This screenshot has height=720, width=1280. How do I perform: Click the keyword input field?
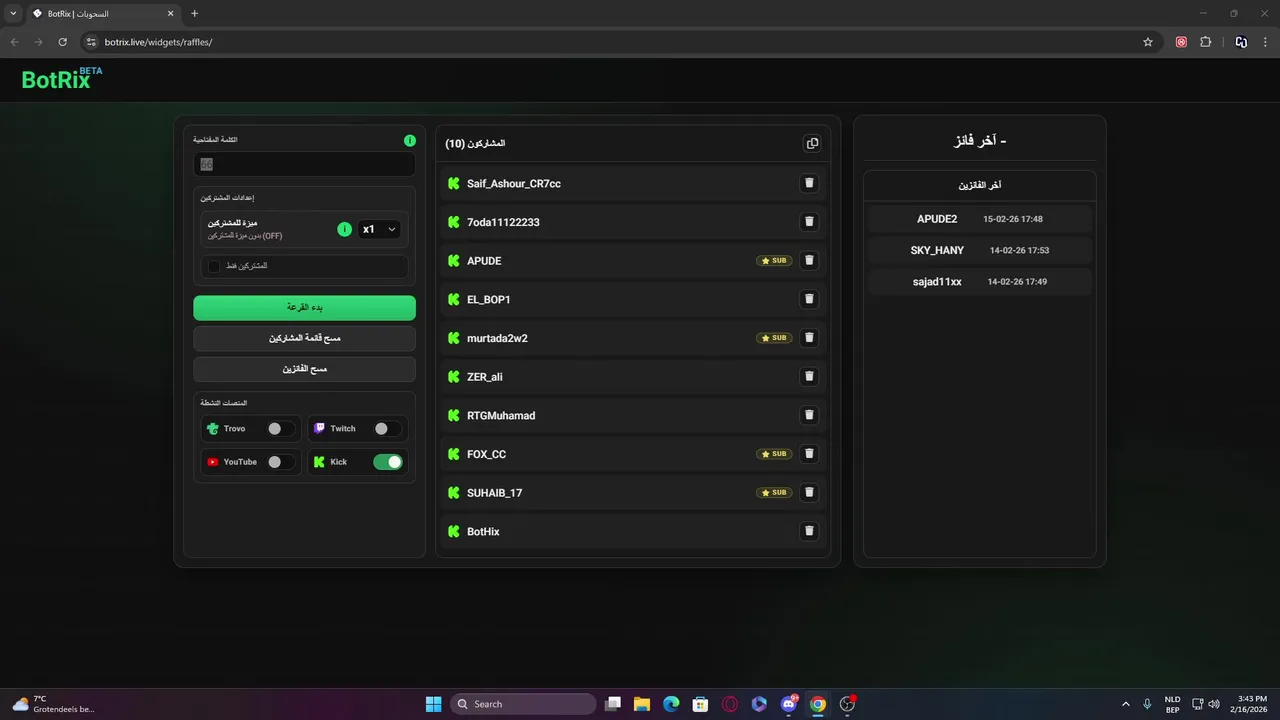coord(304,164)
